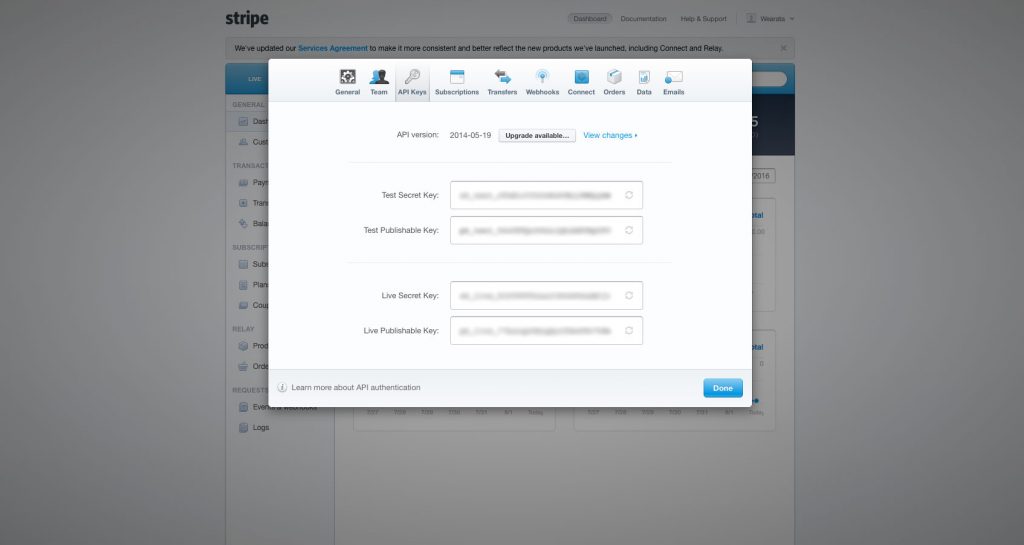Open the Connect settings tab icon
This screenshot has height=545, width=1024.
pos(581,77)
